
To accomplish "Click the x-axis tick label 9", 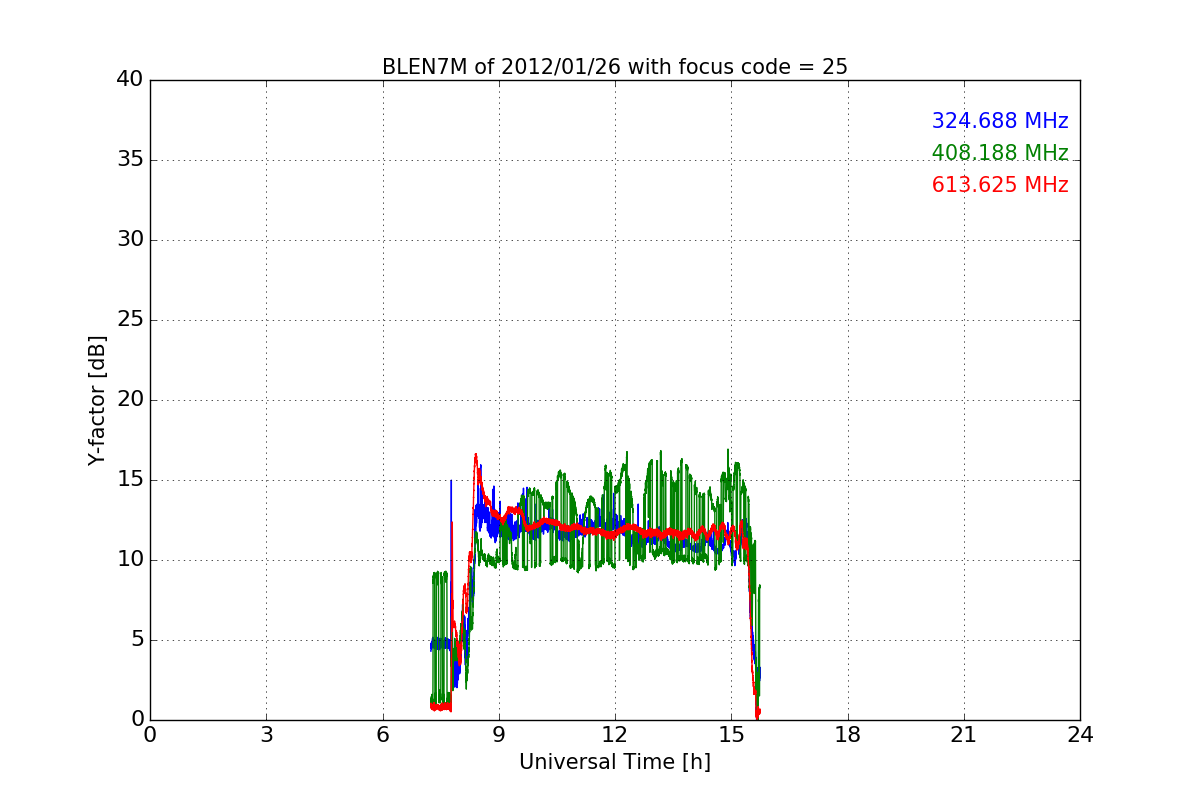I will point(499,735).
